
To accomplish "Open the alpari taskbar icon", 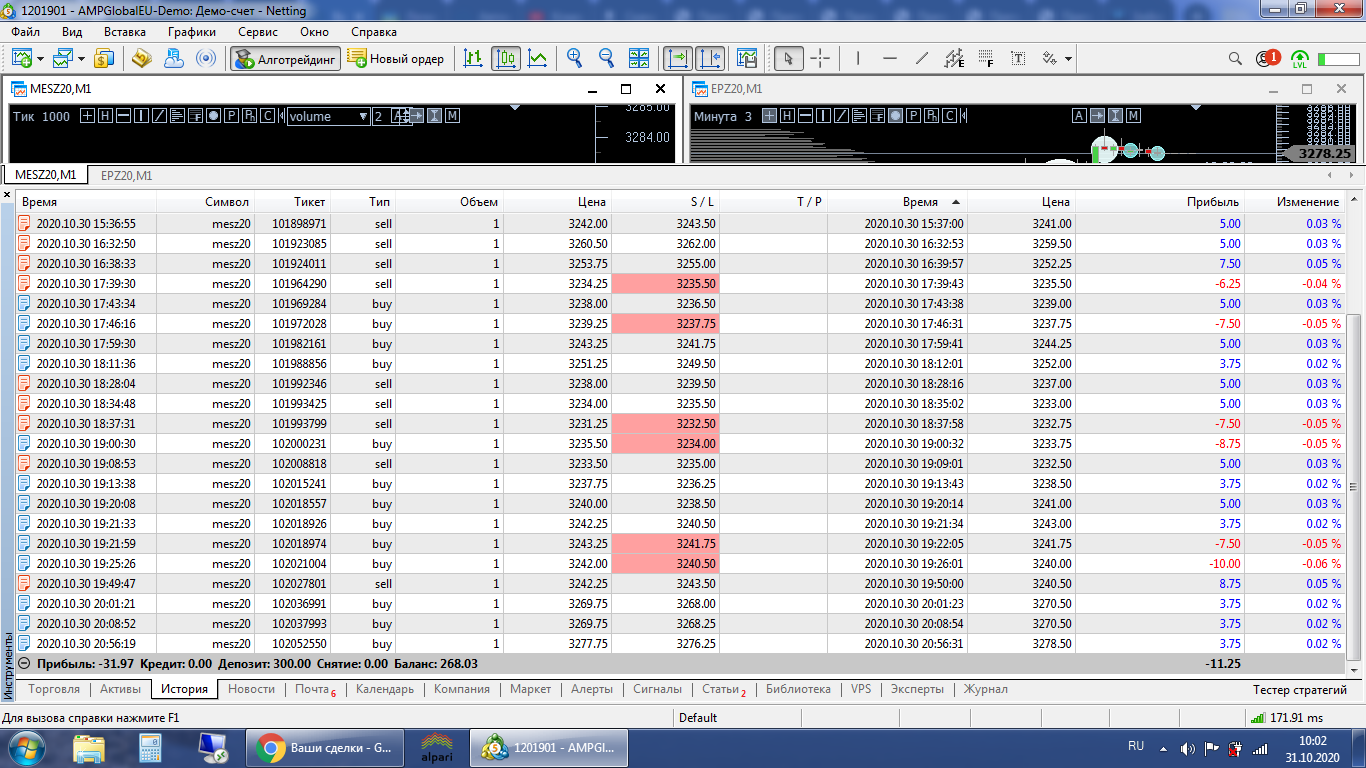I will pyautogui.click(x=435, y=747).
